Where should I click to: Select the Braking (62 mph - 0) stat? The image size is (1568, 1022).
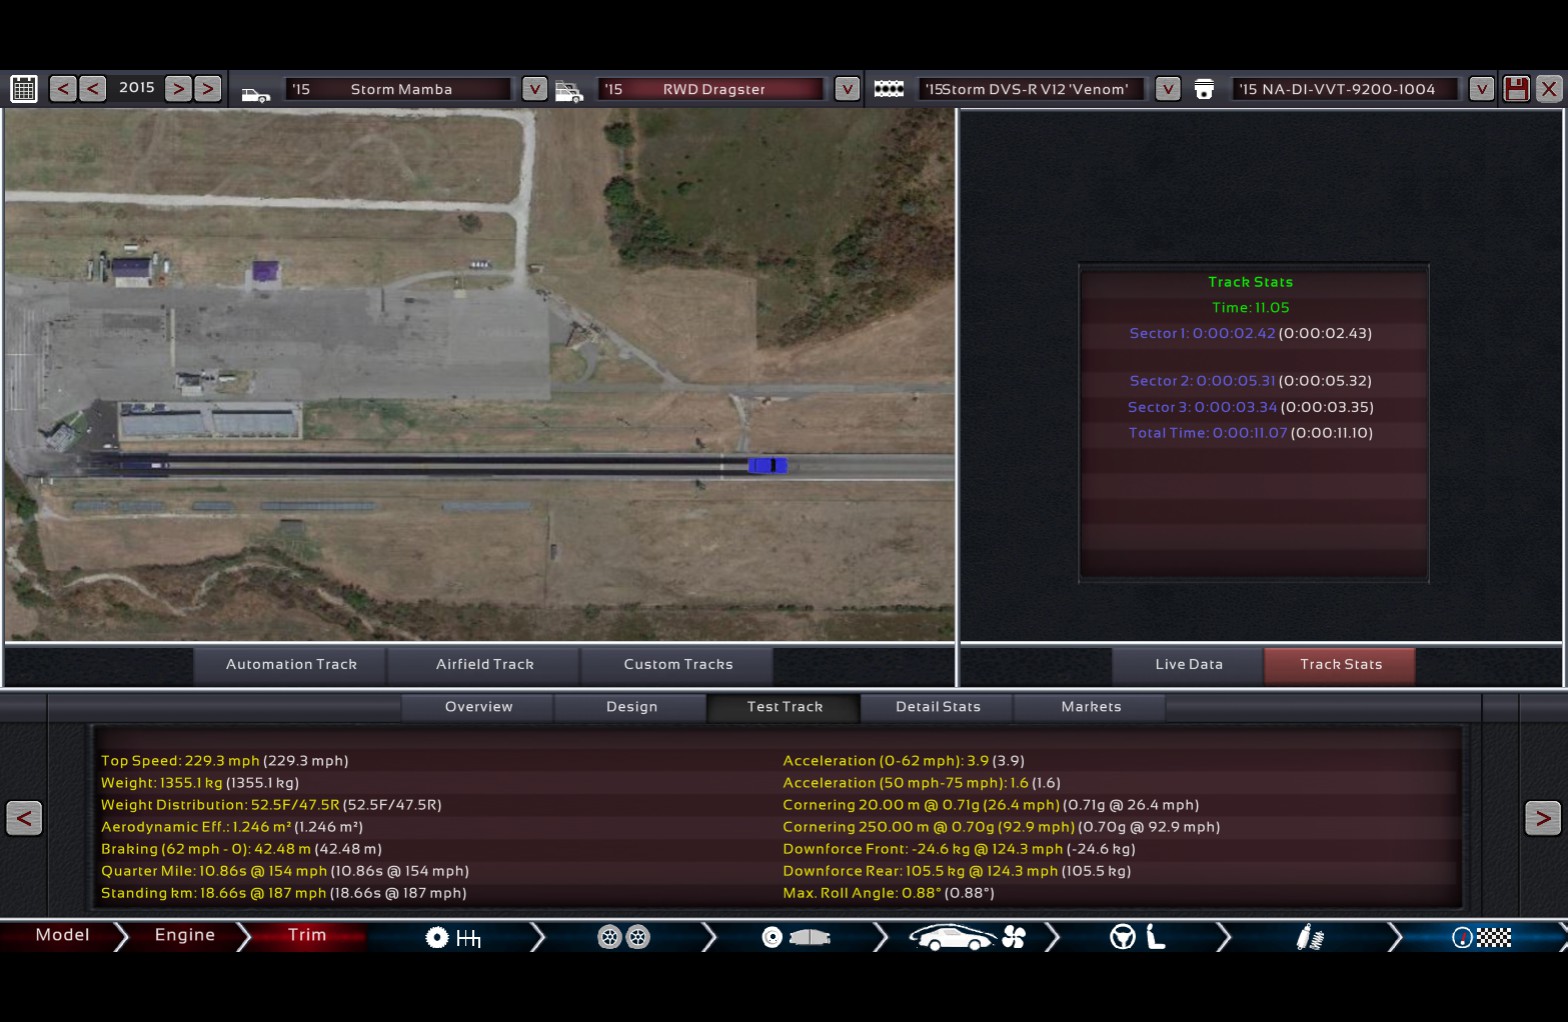[241, 849]
